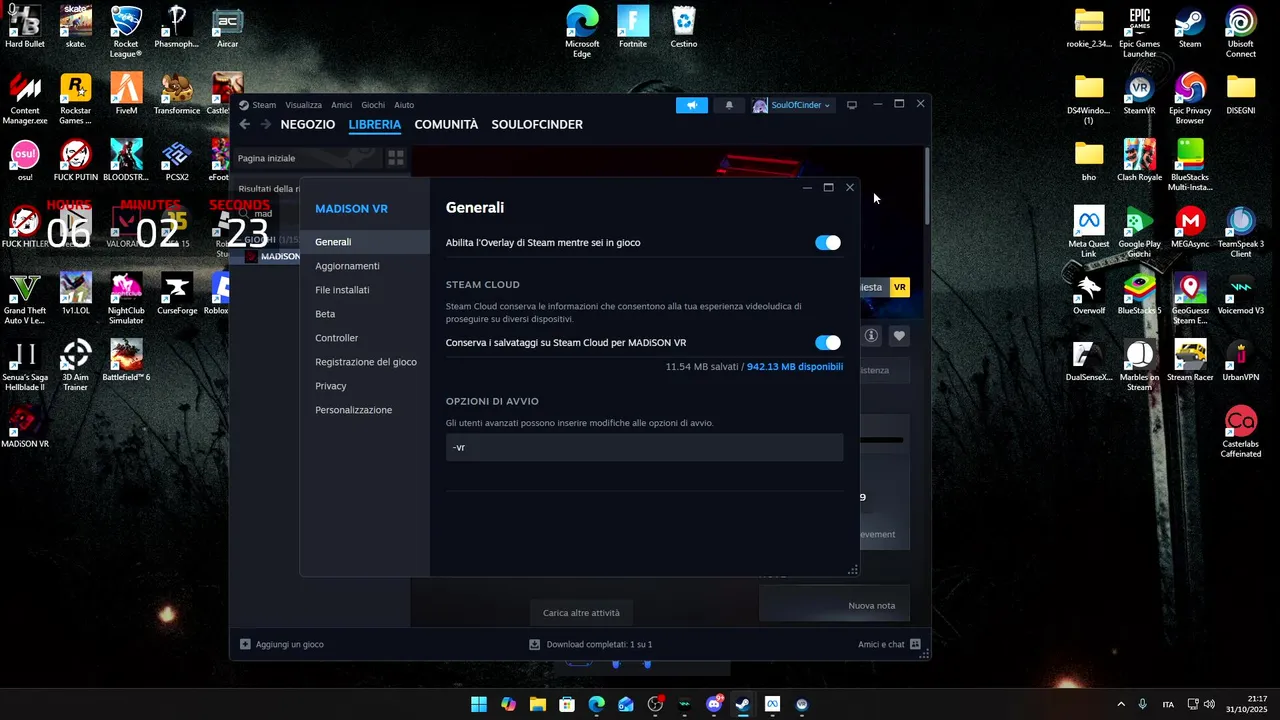Open the Aiuto menu
1280x720 pixels.
[x=404, y=105]
